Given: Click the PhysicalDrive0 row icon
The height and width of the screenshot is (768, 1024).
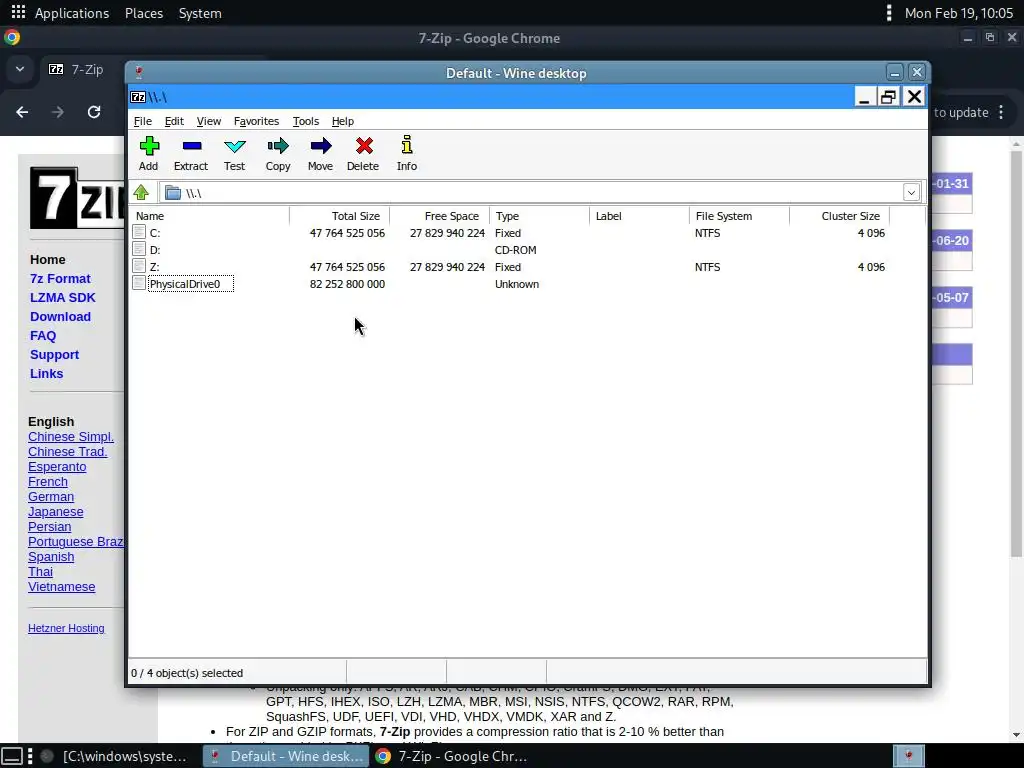Looking at the screenshot, I should [139, 283].
